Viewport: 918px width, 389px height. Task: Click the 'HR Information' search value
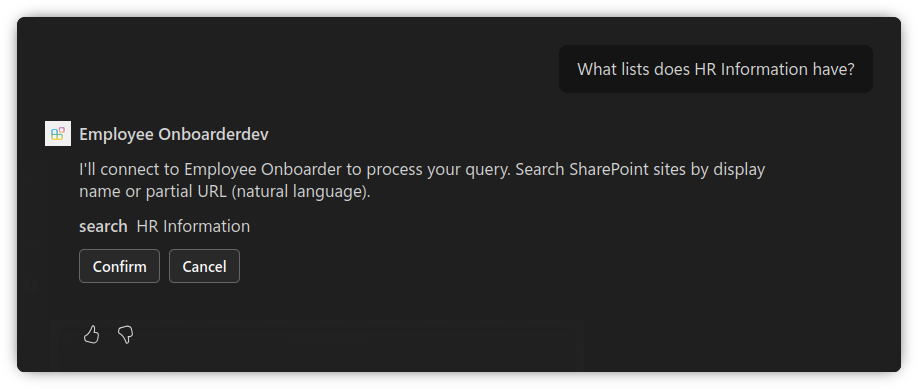pyautogui.click(x=193, y=226)
